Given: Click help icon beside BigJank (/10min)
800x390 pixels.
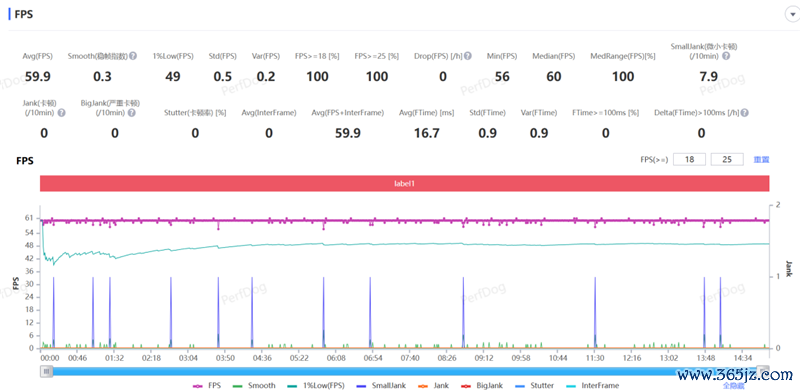Looking at the screenshot, I should point(132,113).
